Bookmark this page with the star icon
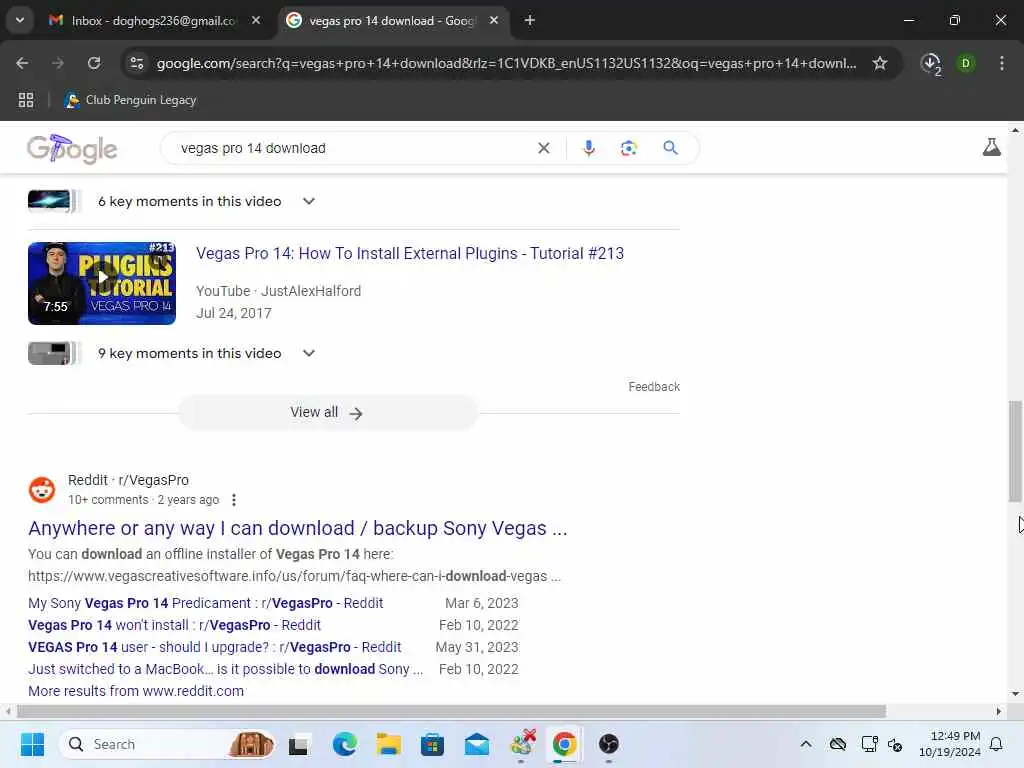1024x768 pixels. (880, 63)
